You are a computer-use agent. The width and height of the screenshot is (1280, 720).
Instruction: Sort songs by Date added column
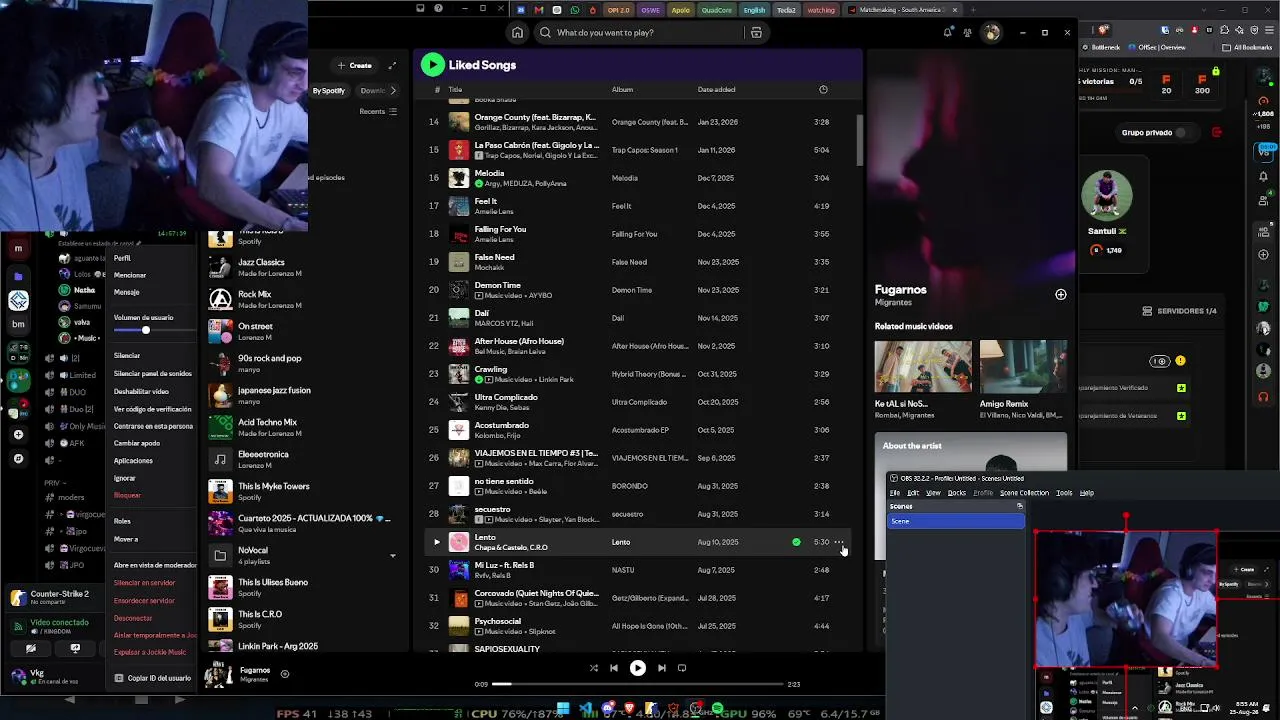[x=716, y=89]
